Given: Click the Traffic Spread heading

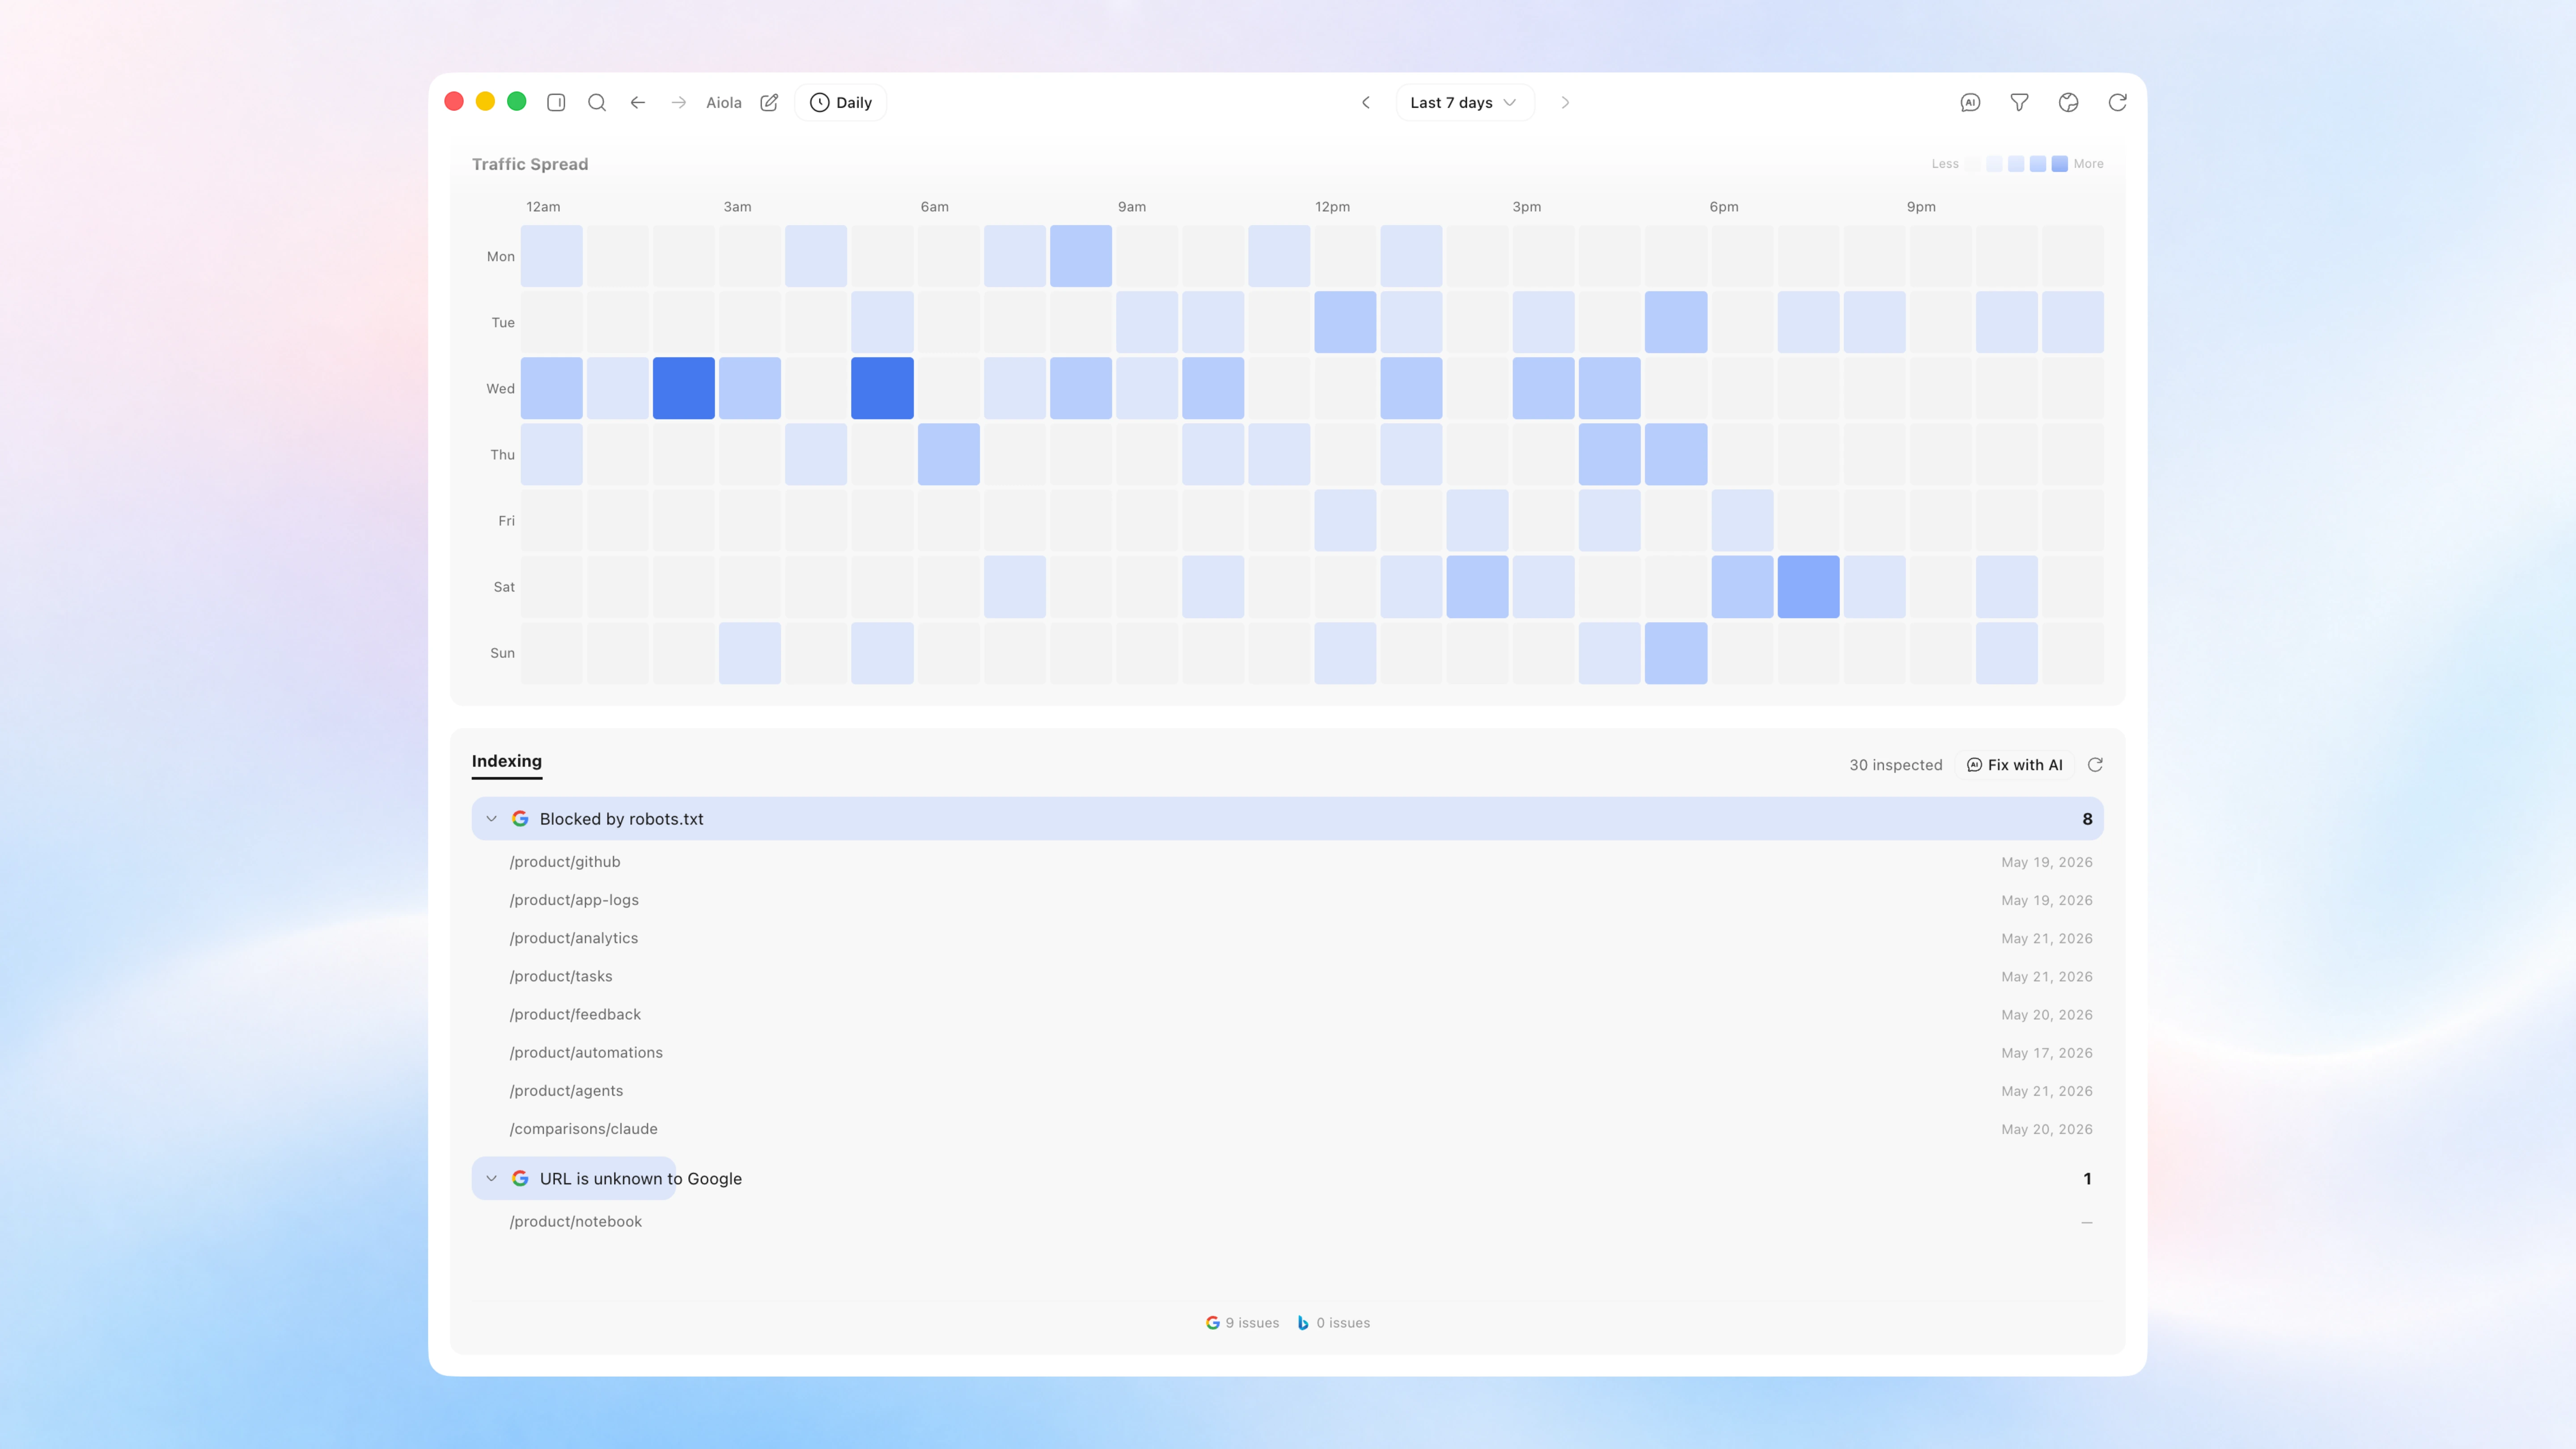Looking at the screenshot, I should pos(530,164).
